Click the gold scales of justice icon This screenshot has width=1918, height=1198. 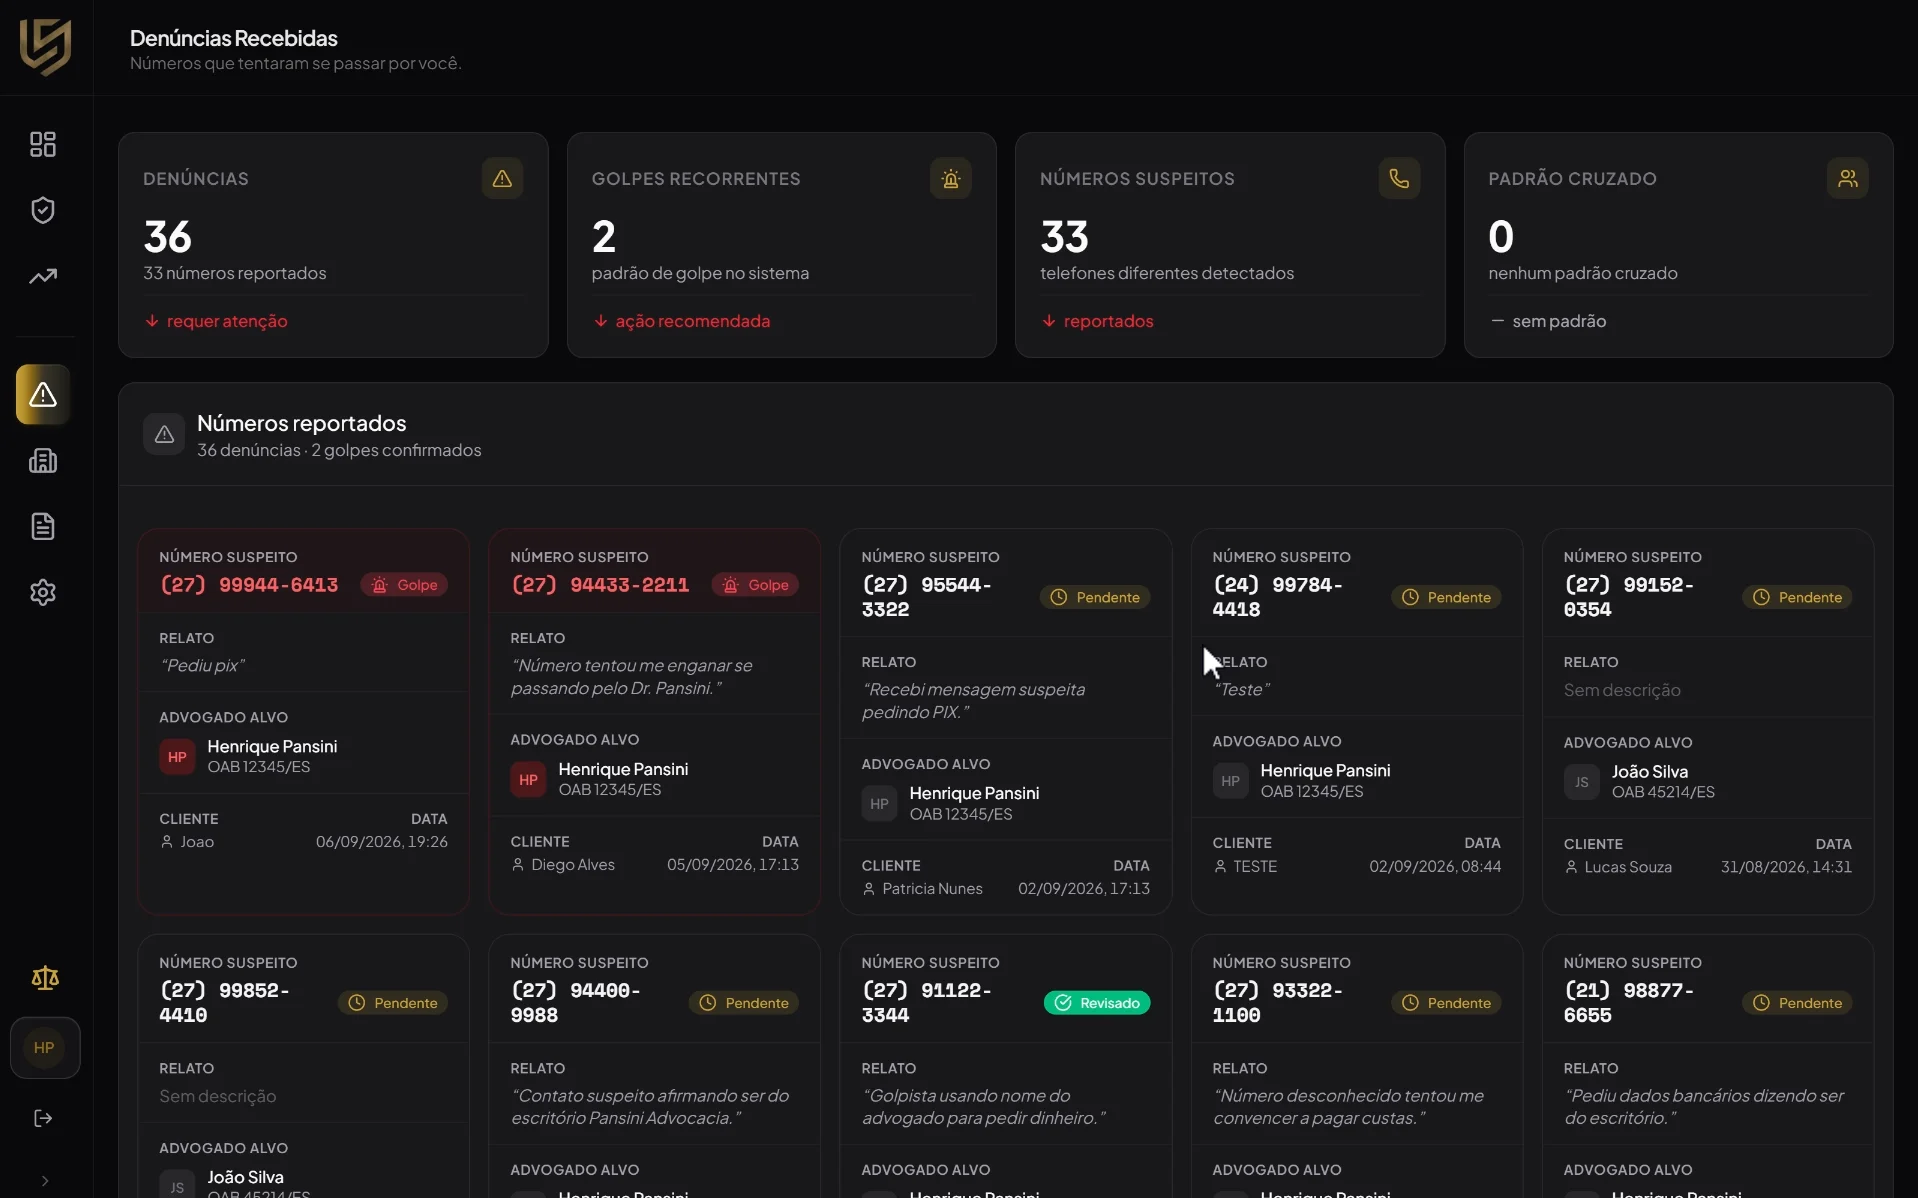point(45,978)
